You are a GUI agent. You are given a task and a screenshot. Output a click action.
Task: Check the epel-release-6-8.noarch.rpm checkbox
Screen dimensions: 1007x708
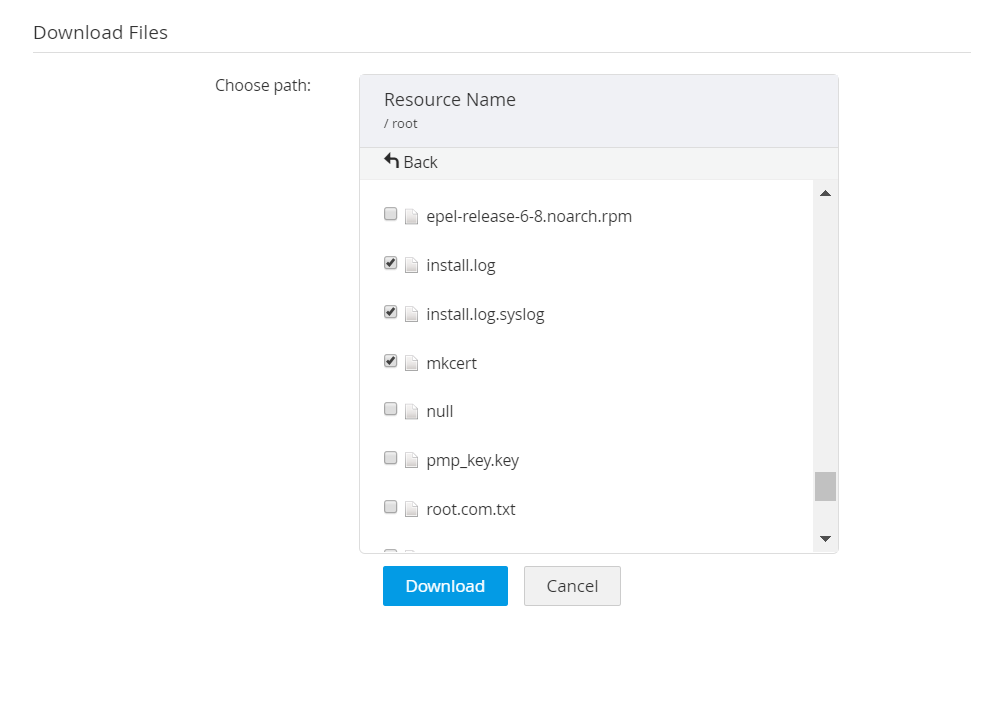coord(391,214)
